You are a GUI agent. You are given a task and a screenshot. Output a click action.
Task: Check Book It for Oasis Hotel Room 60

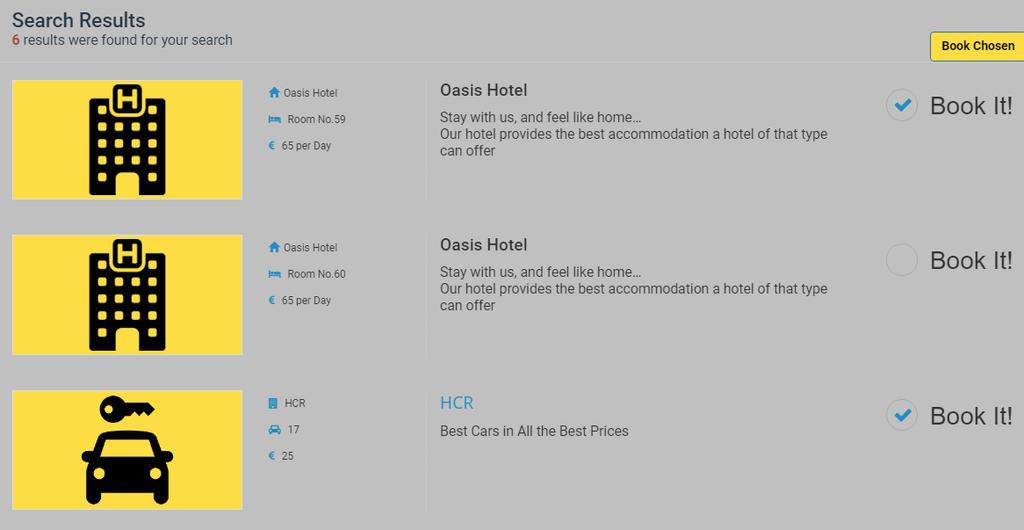click(902, 260)
